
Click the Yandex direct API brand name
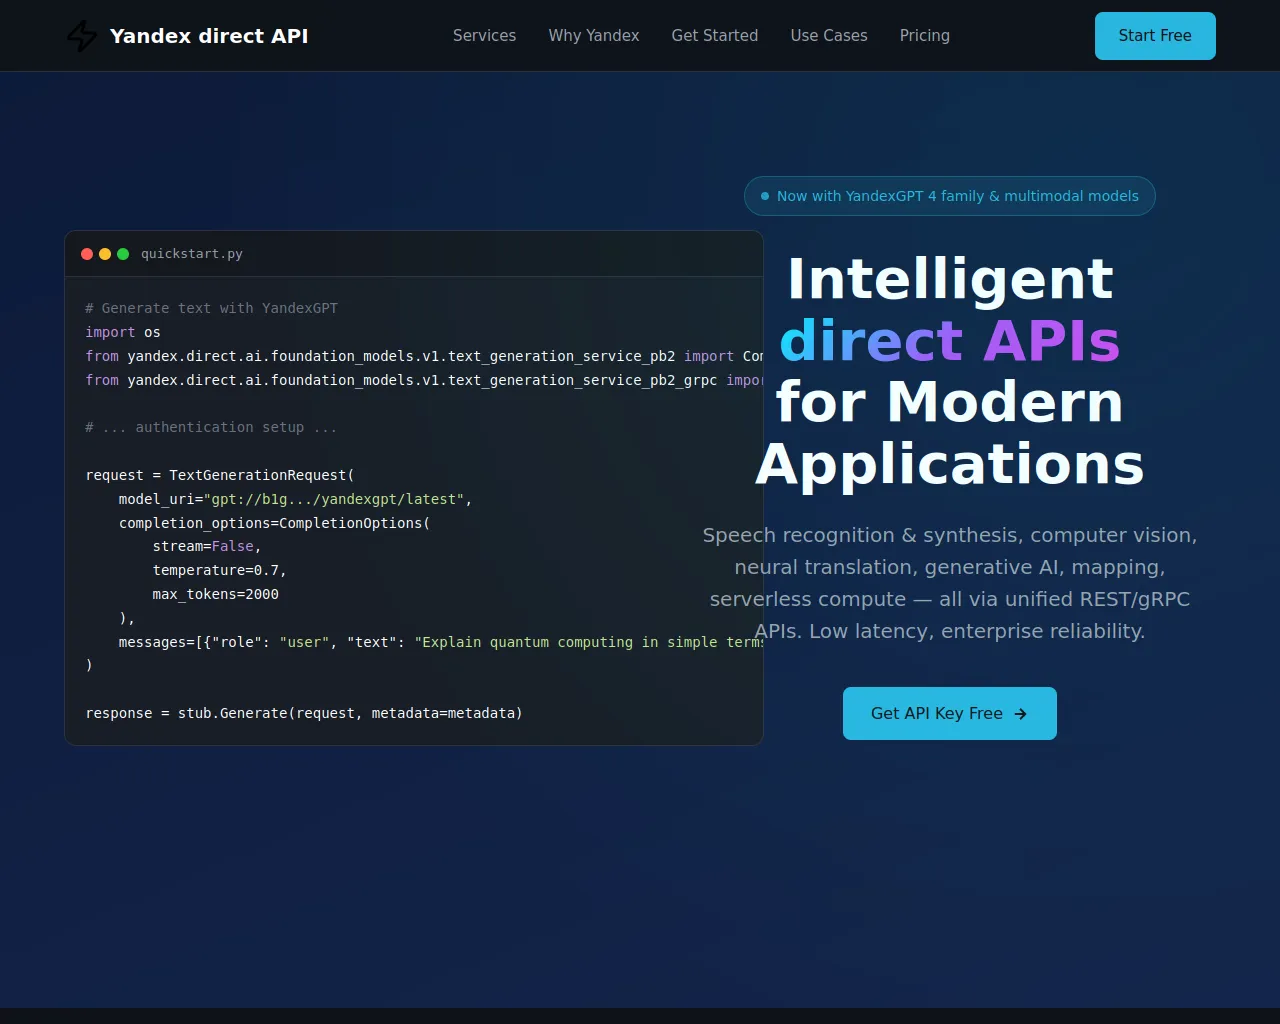tap(209, 36)
